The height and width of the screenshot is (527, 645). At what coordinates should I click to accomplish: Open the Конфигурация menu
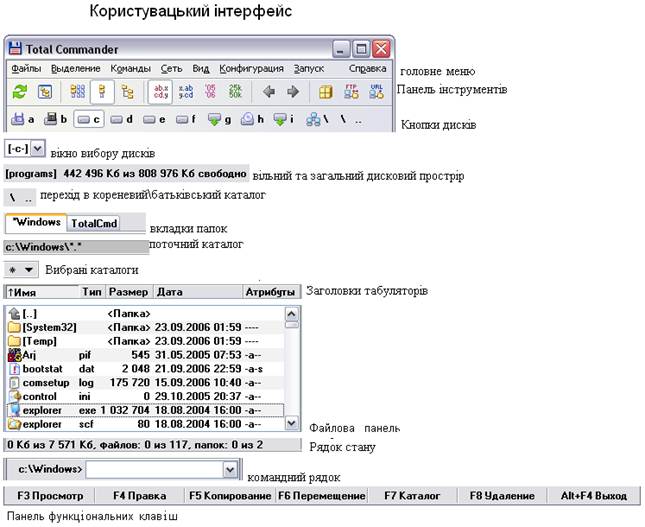[251, 68]
